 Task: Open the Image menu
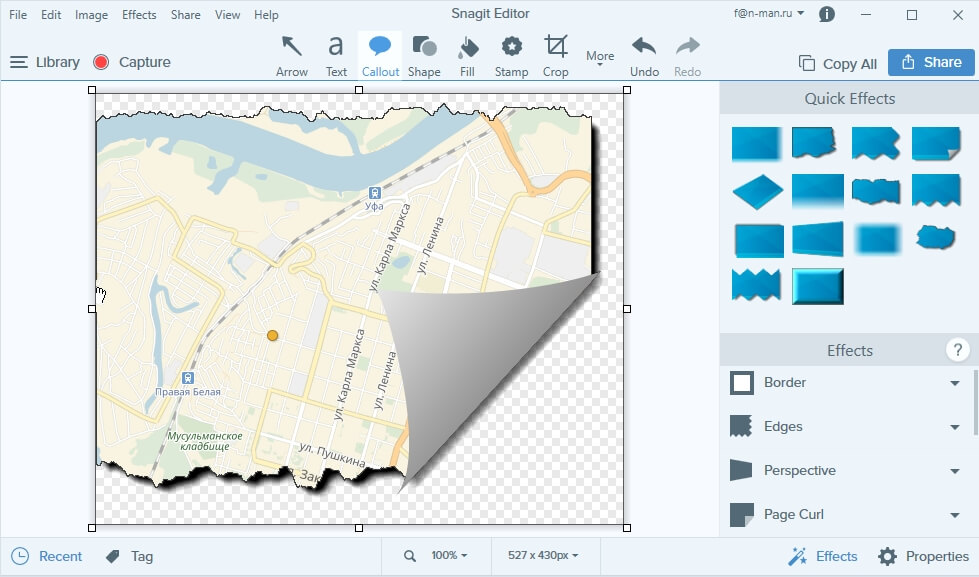(91, 15)
